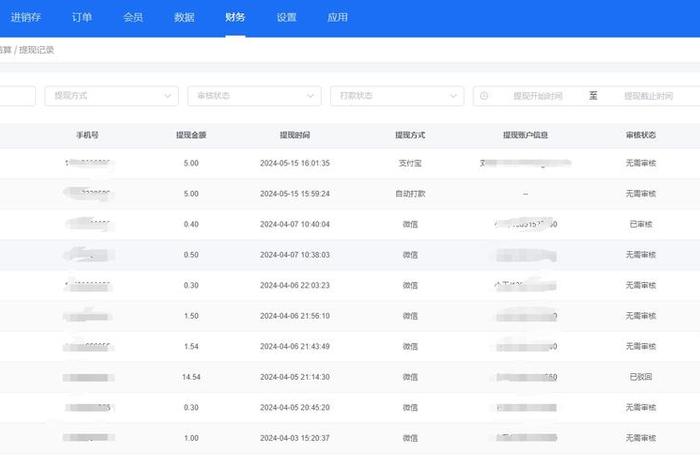
Task: Open the 订单 navigation tab
Action: tap(81, 18)
